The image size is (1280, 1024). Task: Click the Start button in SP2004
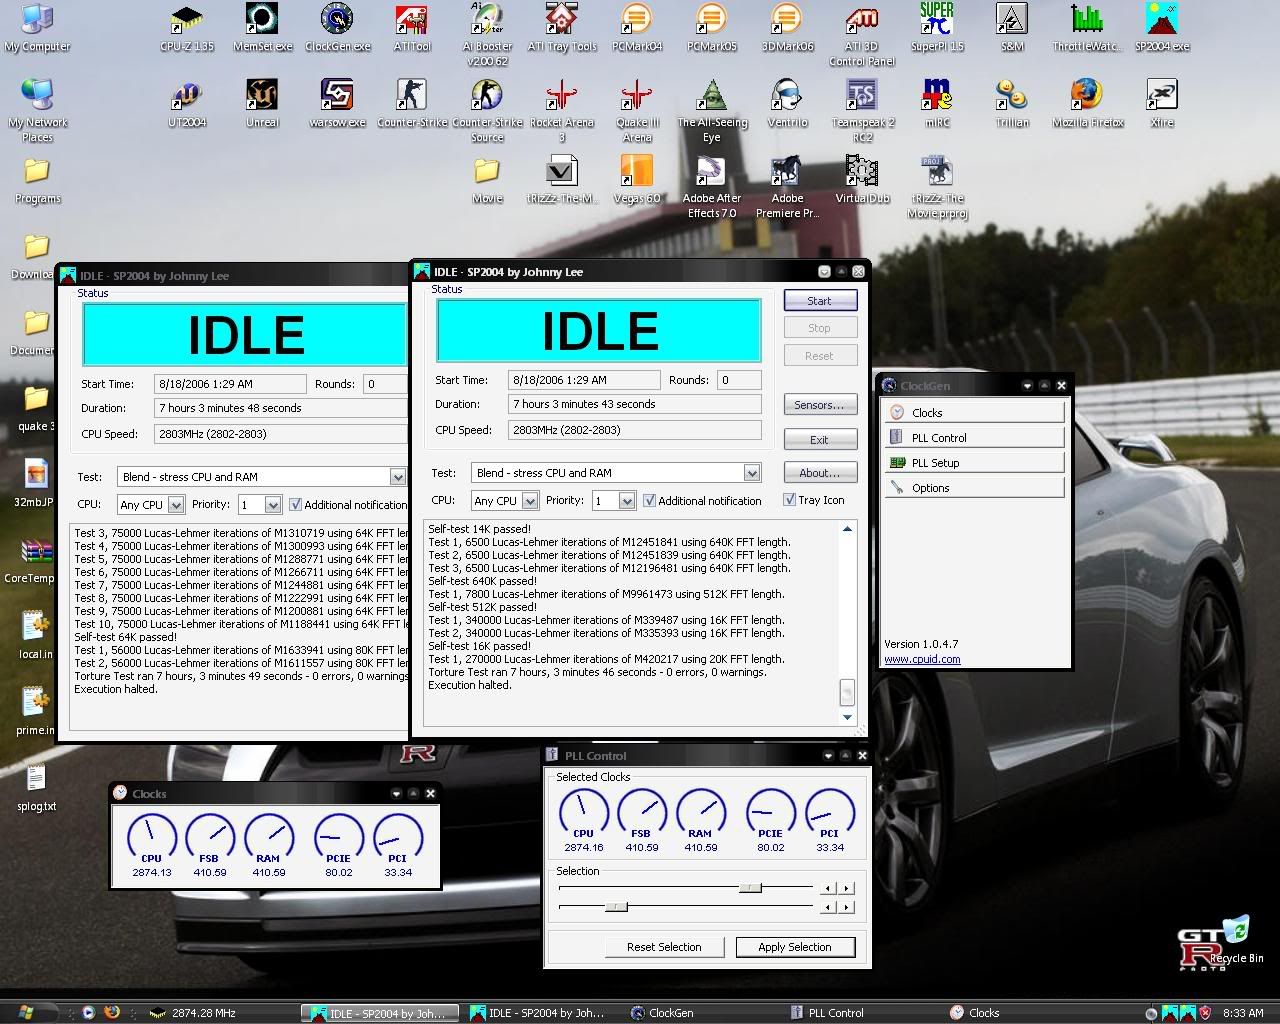pos(819,300)
